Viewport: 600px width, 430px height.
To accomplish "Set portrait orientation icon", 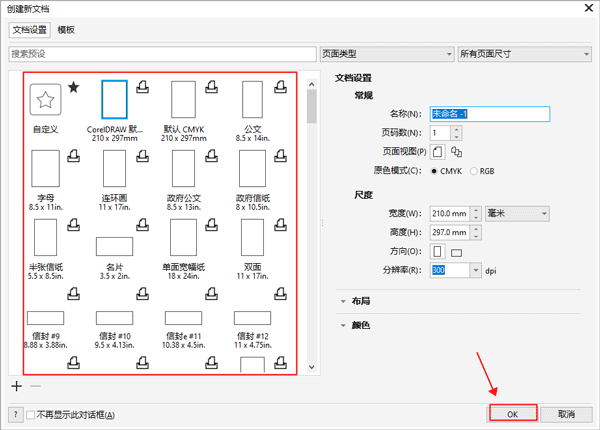I will [437, 251].
